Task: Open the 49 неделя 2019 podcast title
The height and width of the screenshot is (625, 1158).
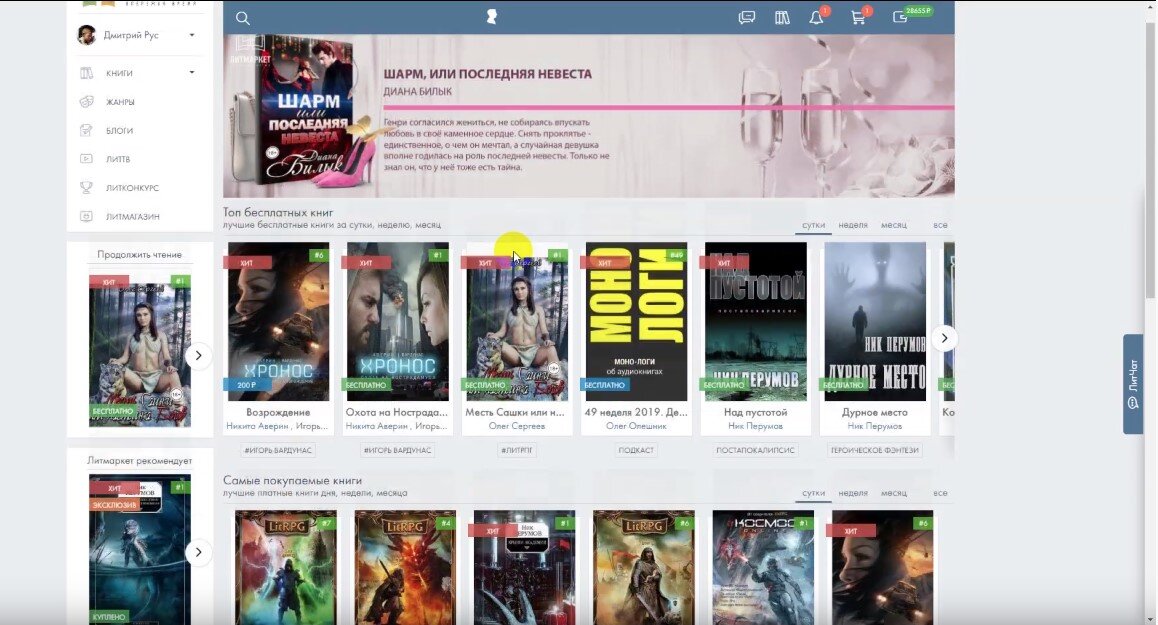Action: point(636,412)
